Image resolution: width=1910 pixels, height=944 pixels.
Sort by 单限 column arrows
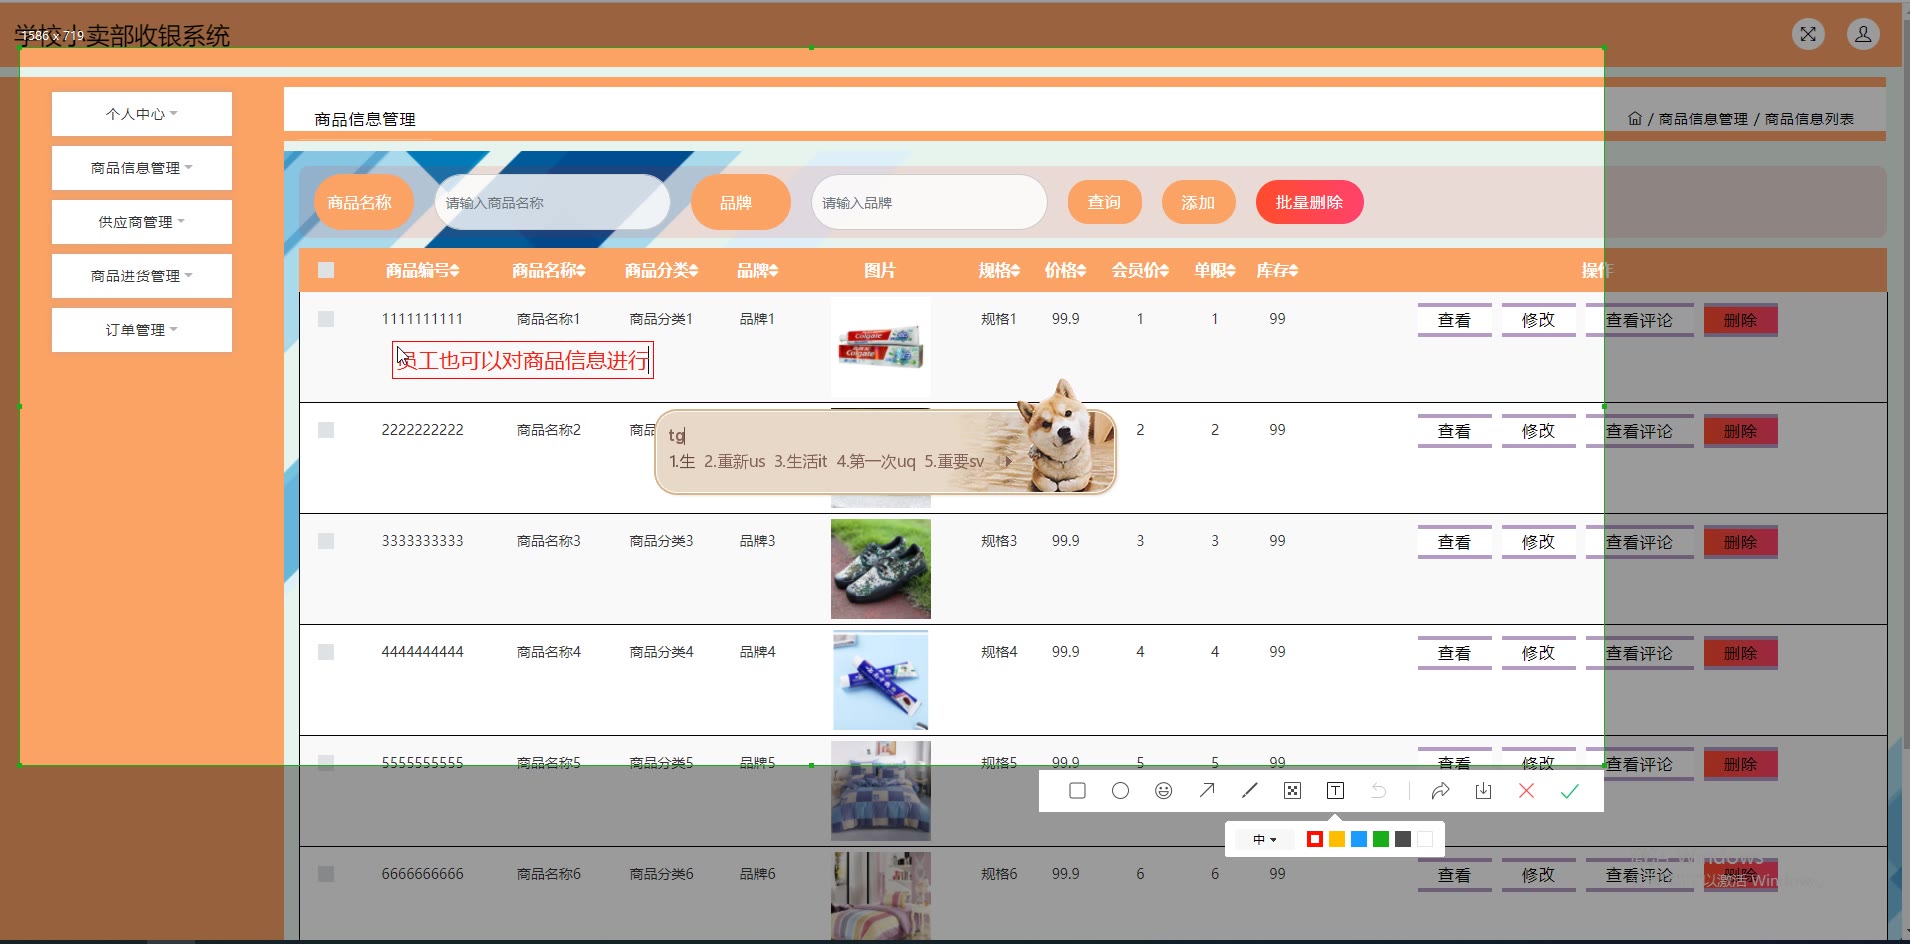pos(1231,271)
